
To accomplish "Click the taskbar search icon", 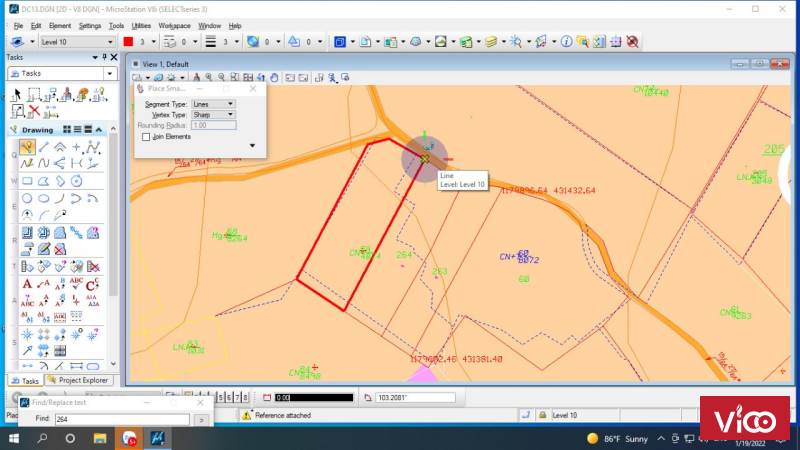I will pos(42,438).
